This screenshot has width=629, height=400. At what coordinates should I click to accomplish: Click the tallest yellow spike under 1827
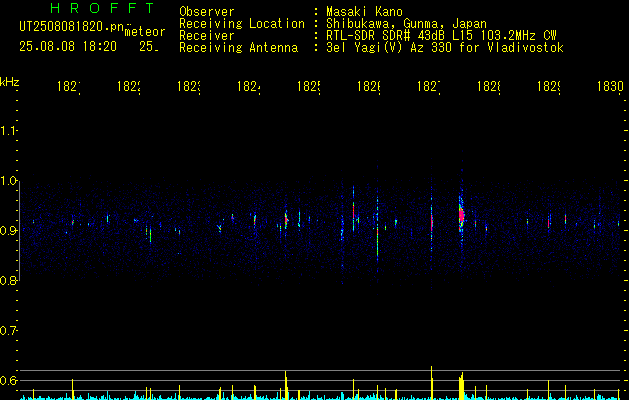[432, 383]
